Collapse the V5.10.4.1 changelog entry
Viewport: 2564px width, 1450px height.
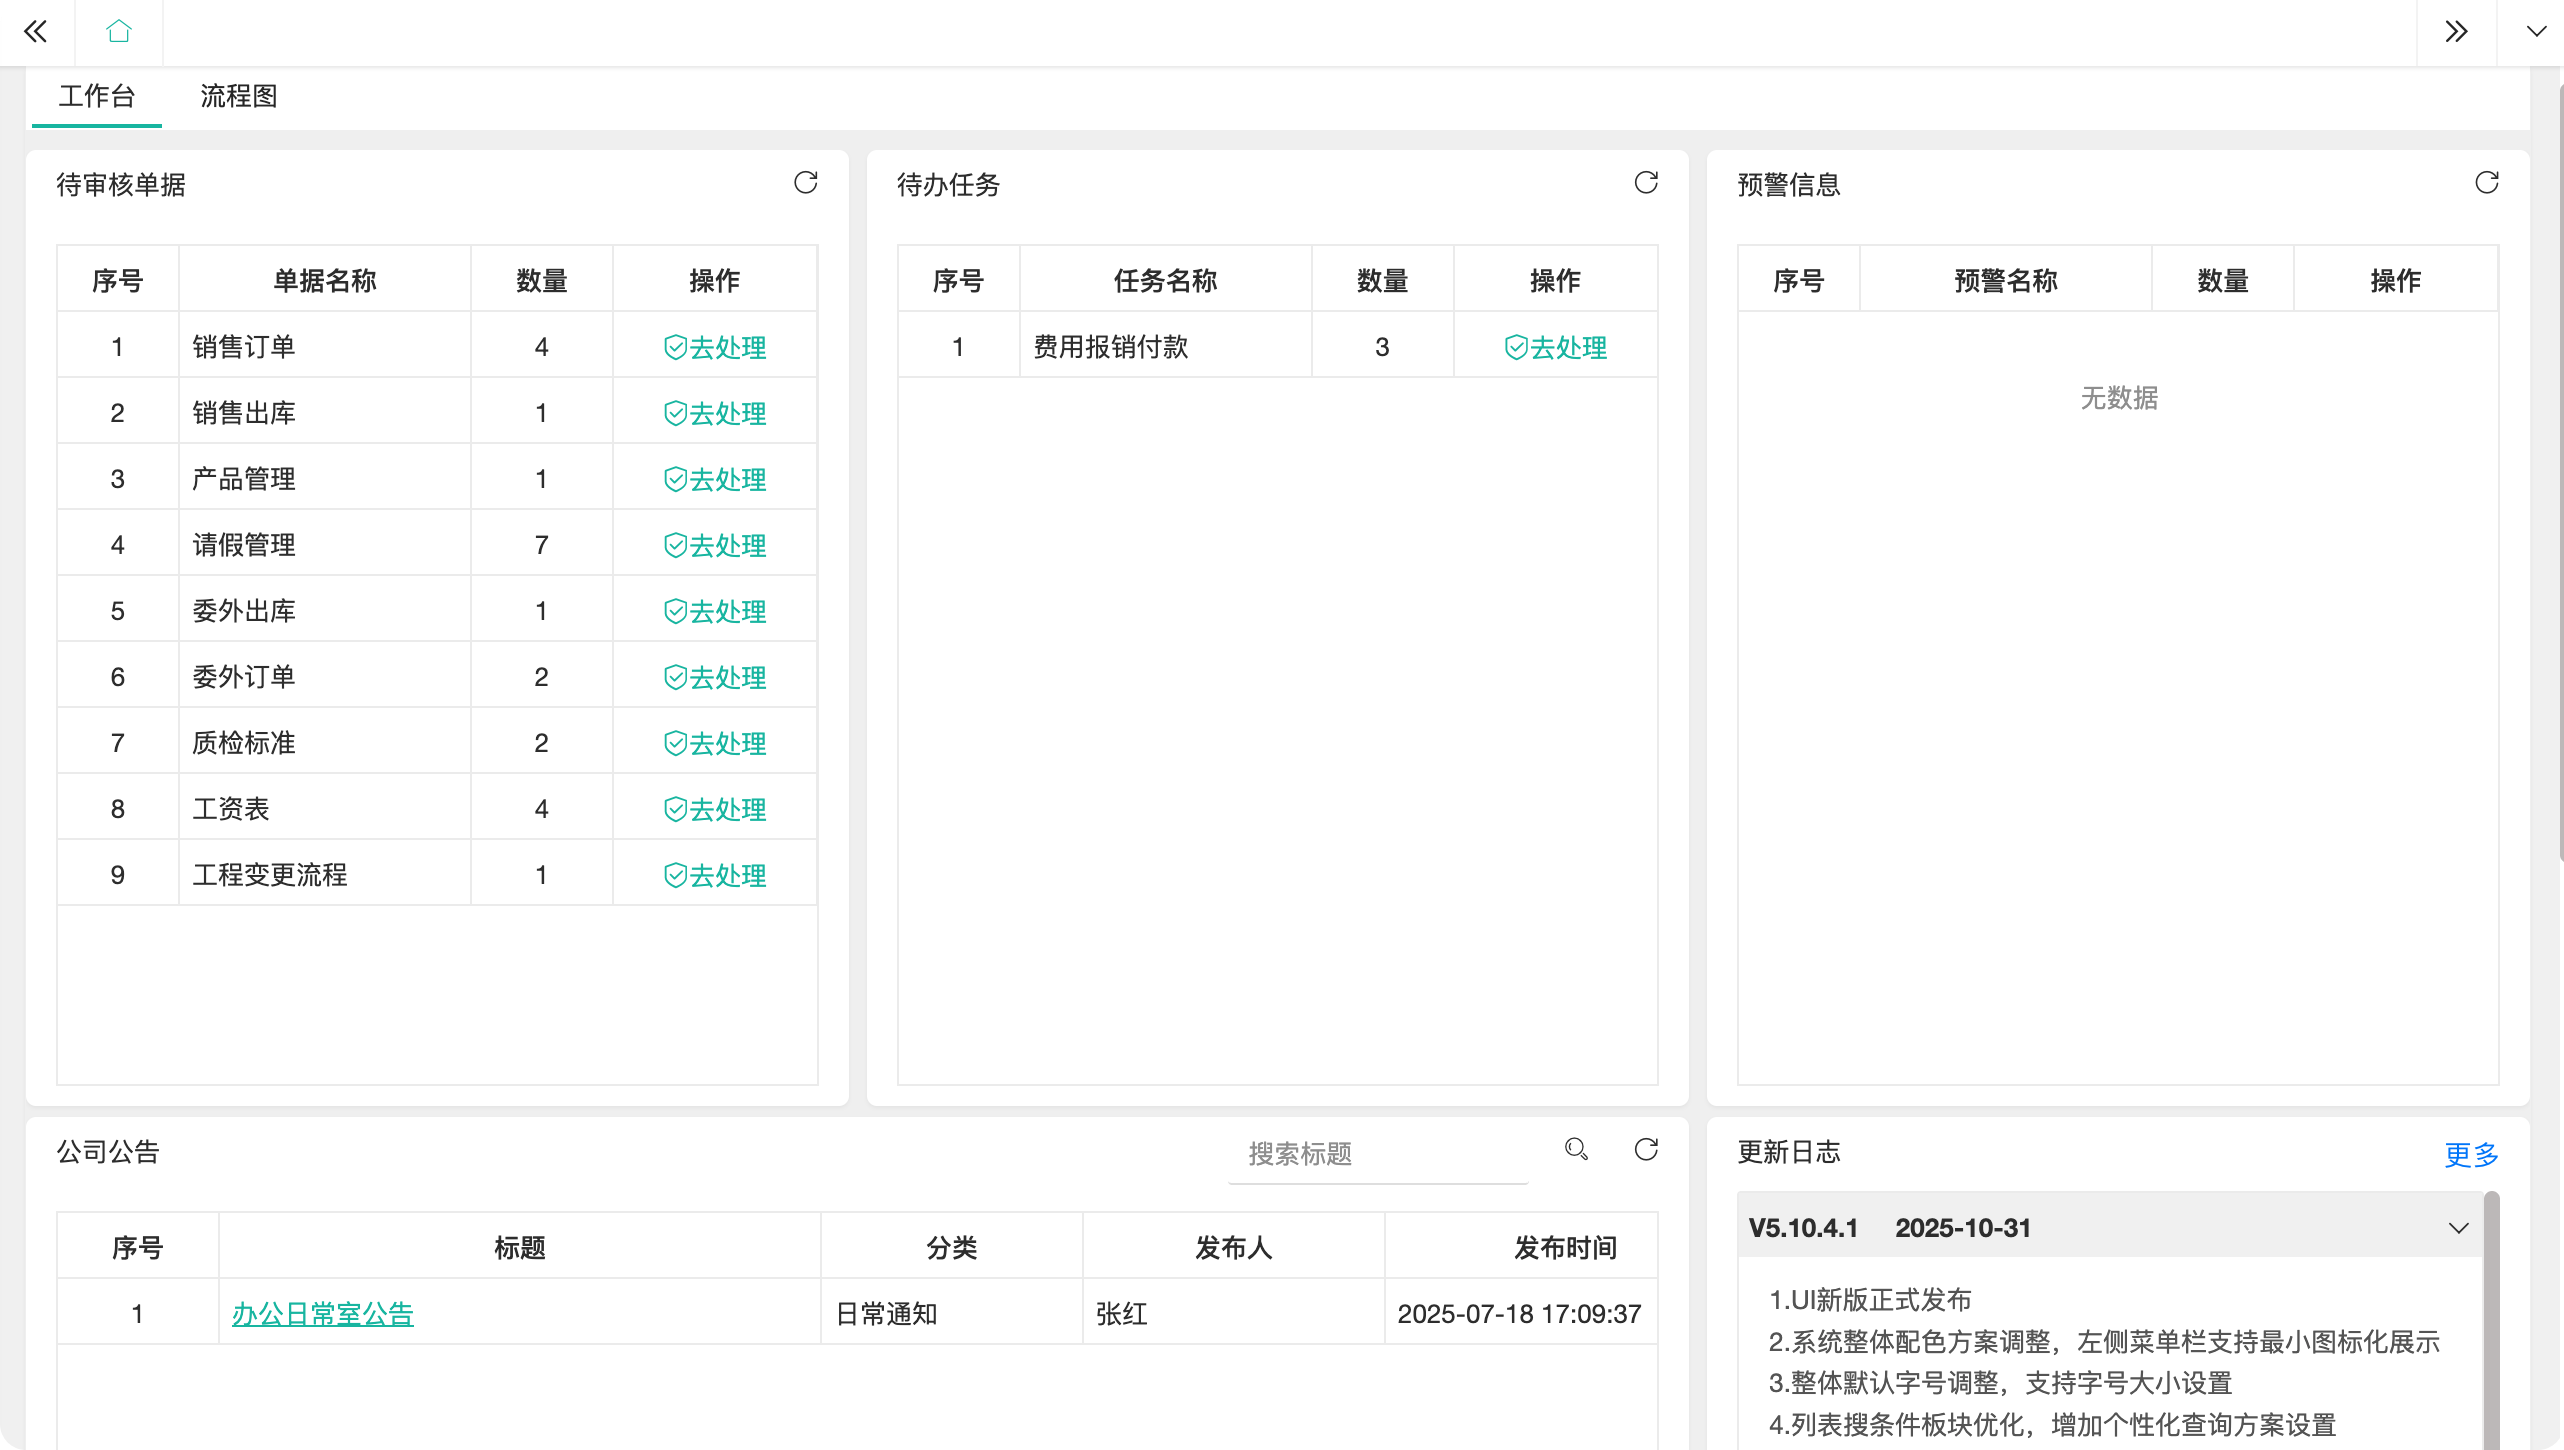tap(2458, 1228)
